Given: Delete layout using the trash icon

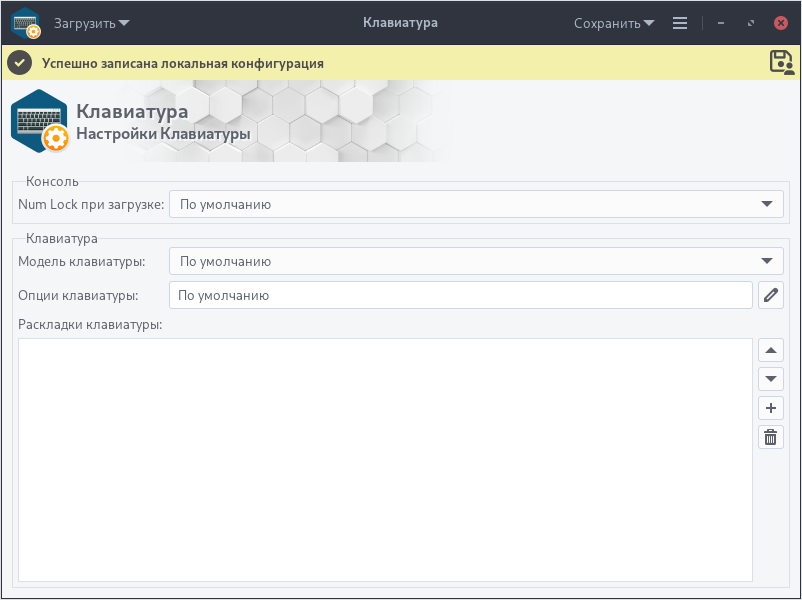Looking at the screenshot, I should 771,437.
